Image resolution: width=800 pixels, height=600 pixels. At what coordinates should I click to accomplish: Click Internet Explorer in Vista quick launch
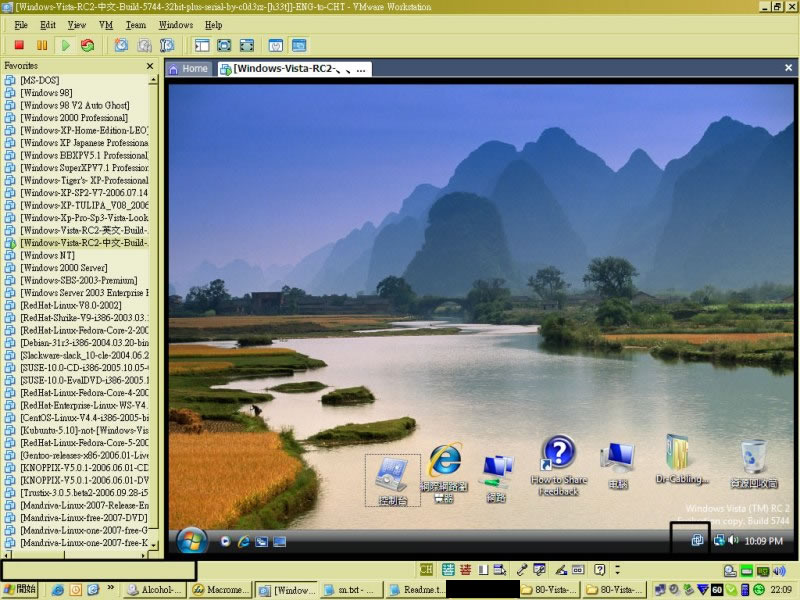click(x=243, y=542)
